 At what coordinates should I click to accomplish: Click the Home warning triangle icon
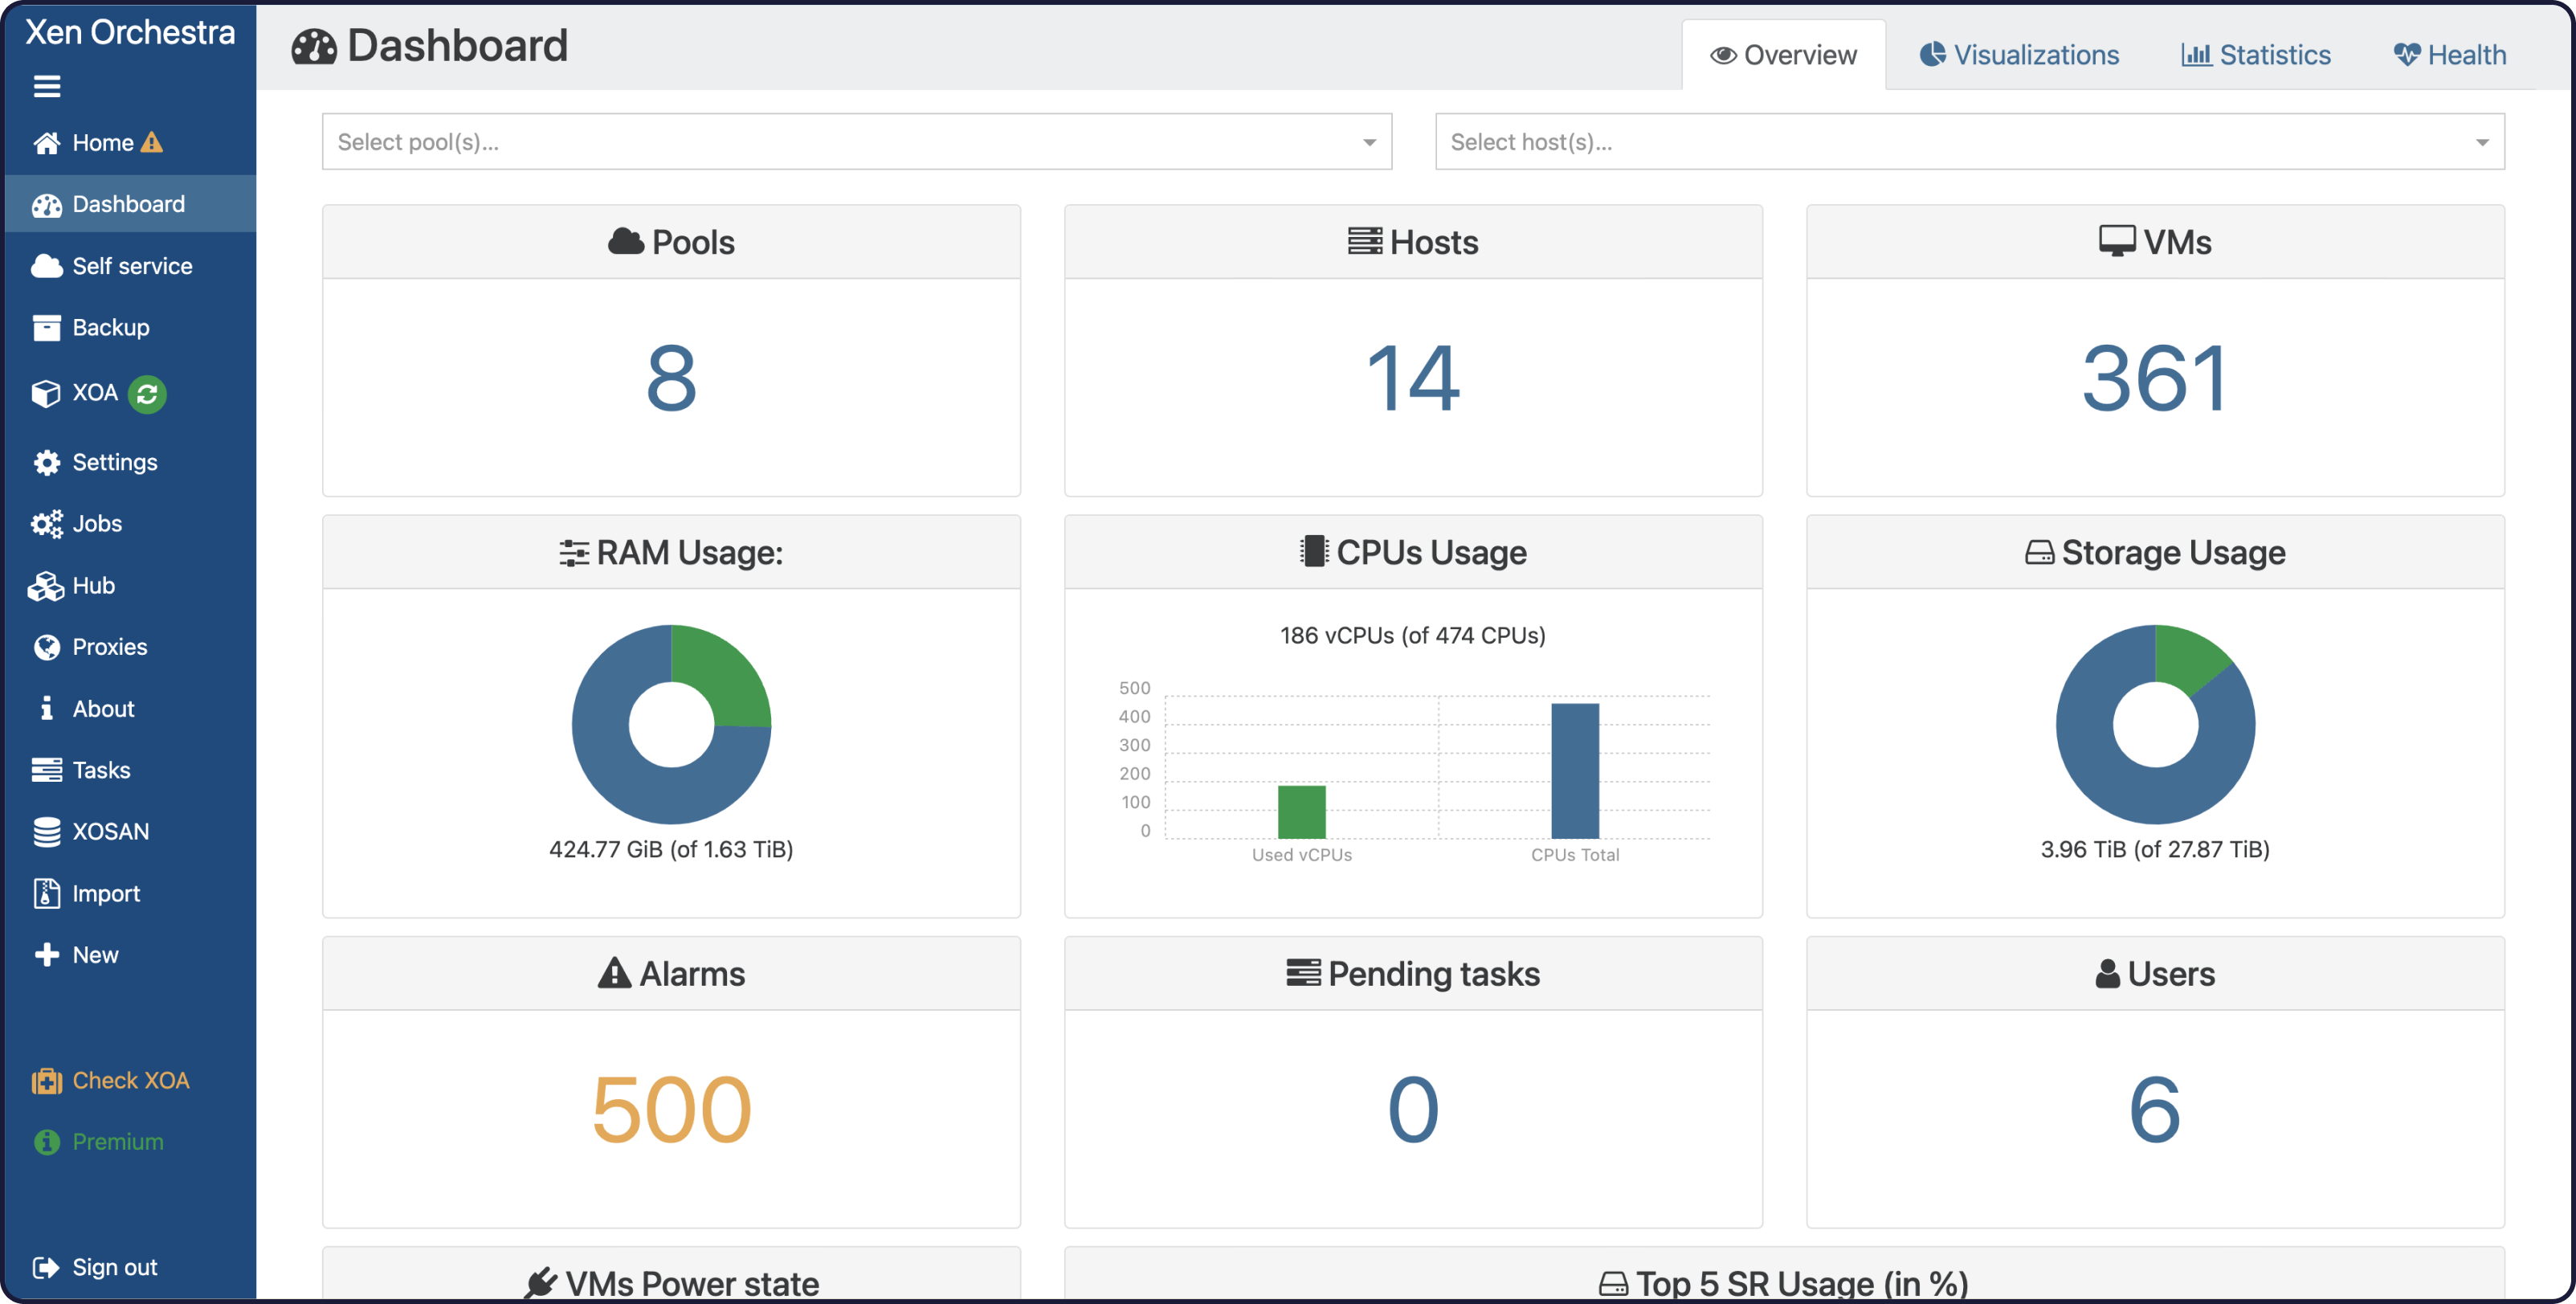tap(151, 142)
